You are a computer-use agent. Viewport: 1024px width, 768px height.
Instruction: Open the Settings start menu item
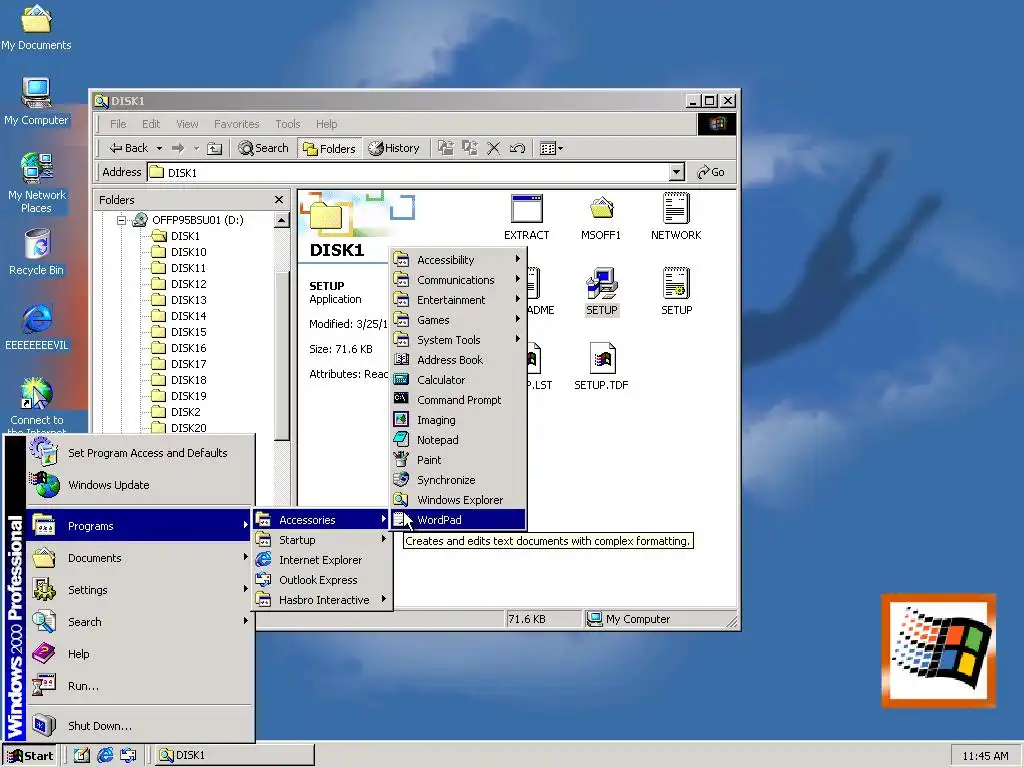coord(140,590)
